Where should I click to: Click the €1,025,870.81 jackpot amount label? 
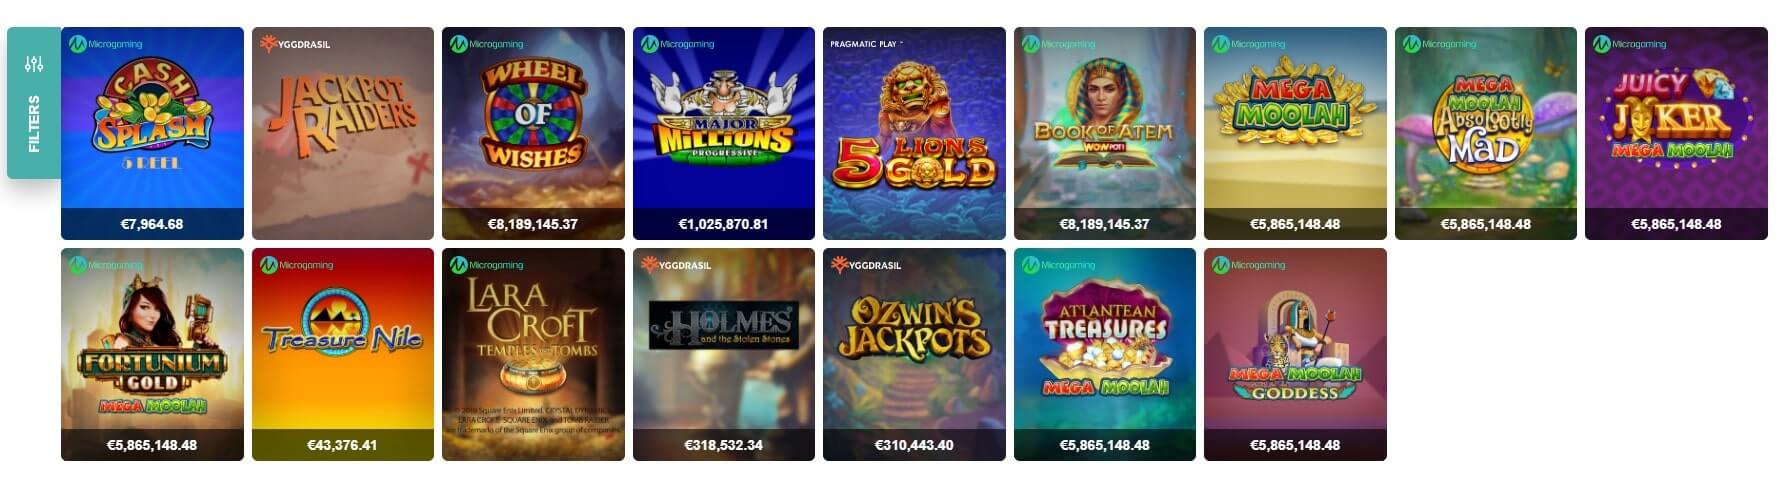point(724,224)
